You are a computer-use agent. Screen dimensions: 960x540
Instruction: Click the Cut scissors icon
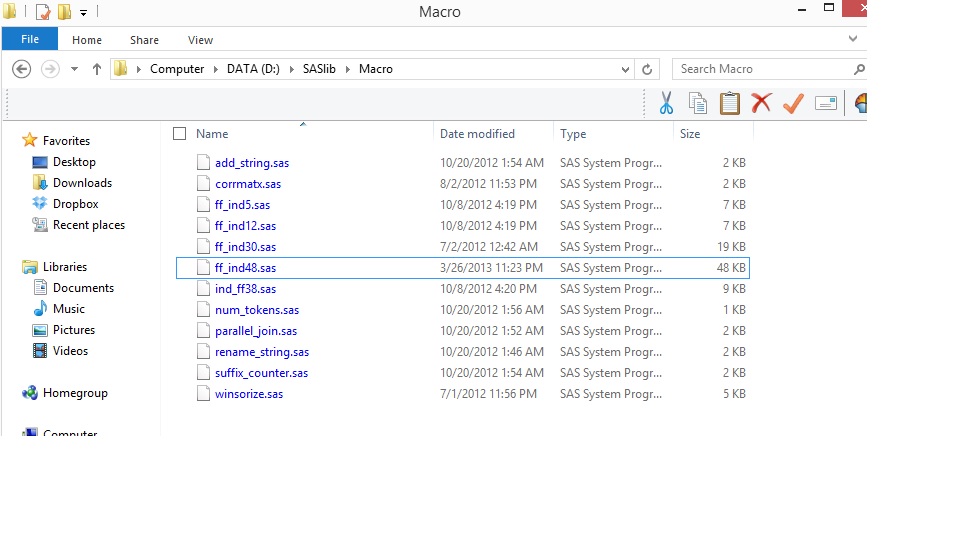point(666,103)
